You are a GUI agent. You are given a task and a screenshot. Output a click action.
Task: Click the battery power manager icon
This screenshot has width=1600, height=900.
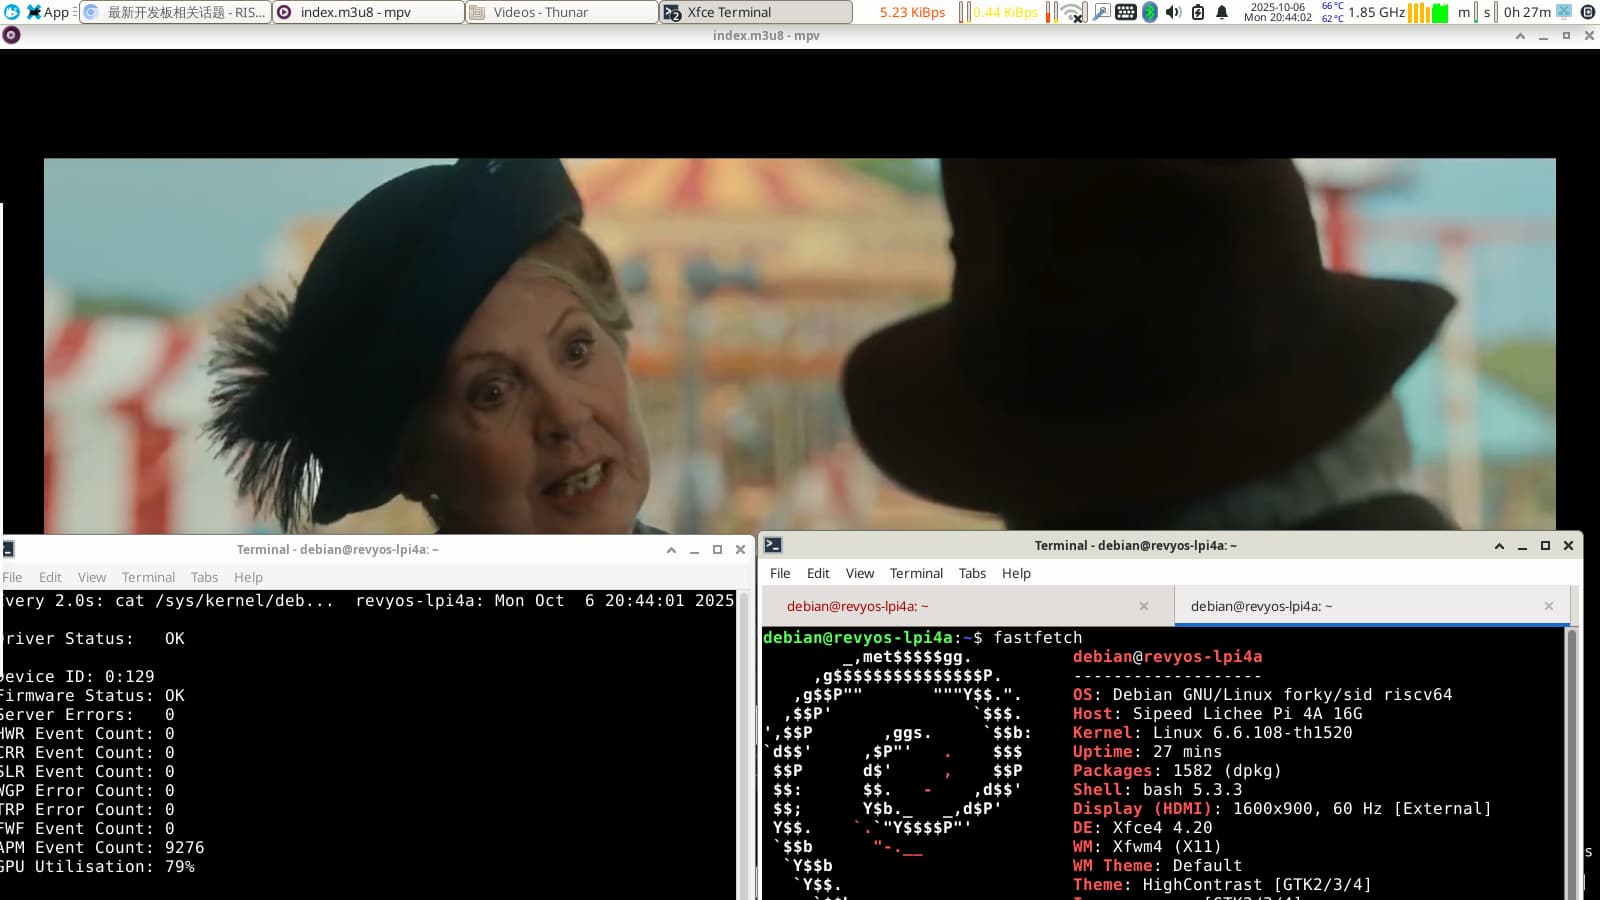[1198, 12]
